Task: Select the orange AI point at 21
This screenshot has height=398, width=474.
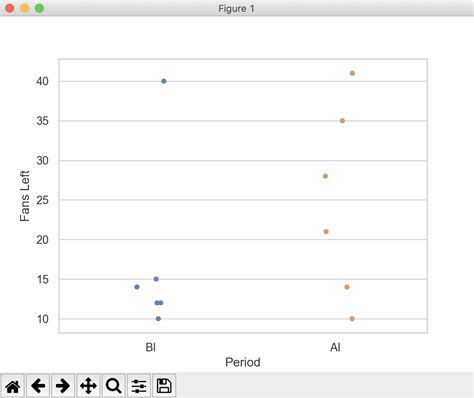Action: tap(326, 232)
